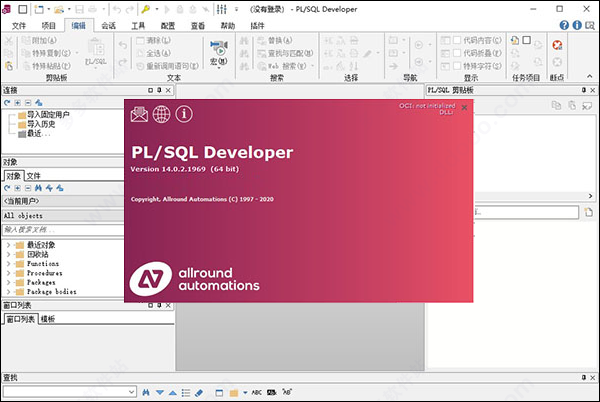Click the info icon on the splash screen
The height and width of the screenshot is (402, 600).
[184, 113]
